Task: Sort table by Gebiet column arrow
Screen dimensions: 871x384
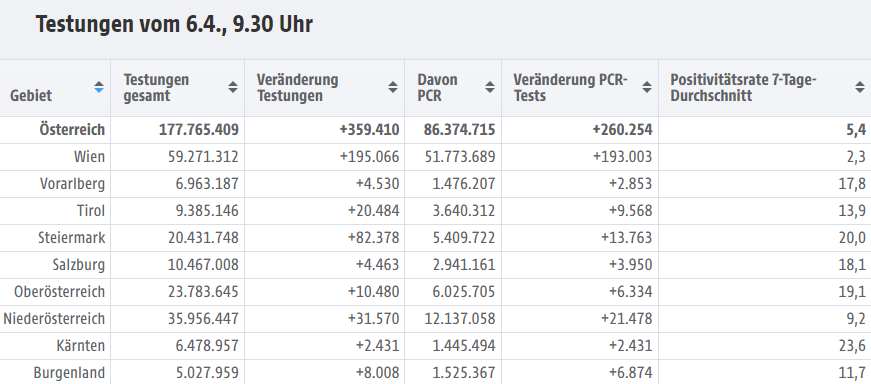Action: pos(99,87)
